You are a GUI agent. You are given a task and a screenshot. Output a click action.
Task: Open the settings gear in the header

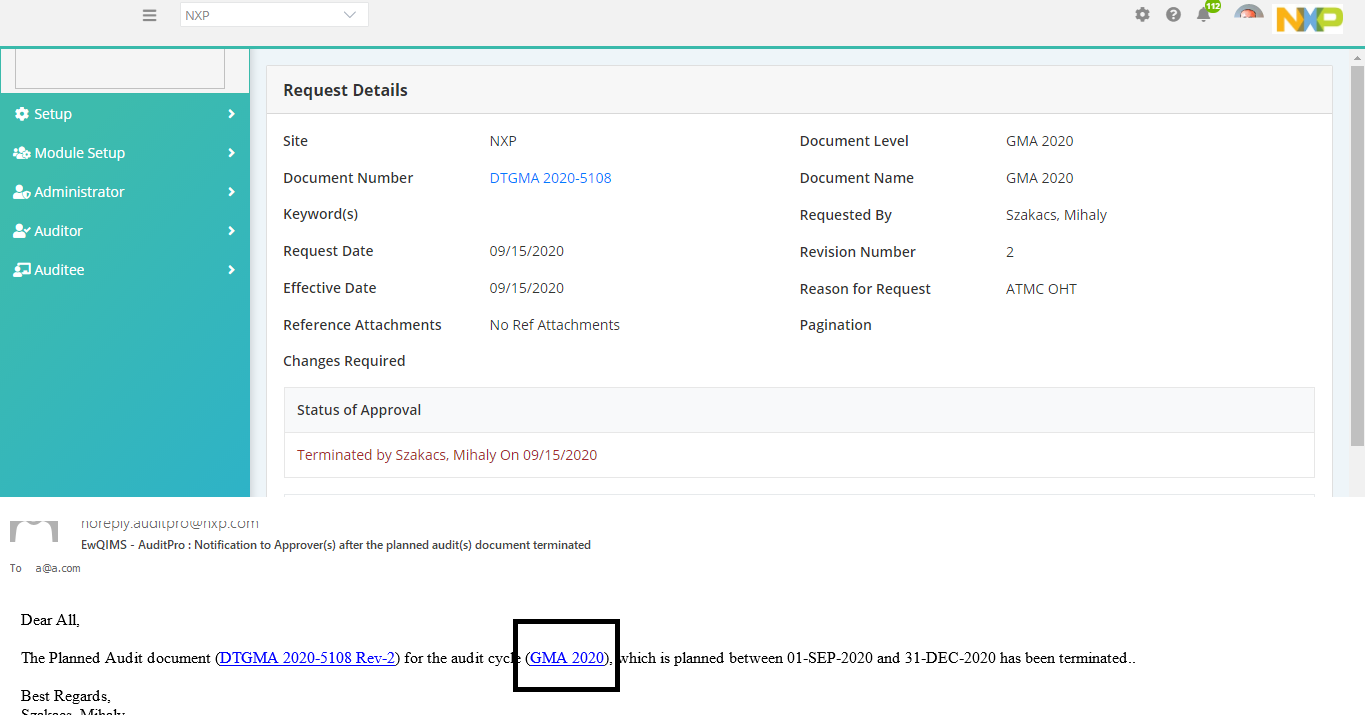tap(1142, 15)
